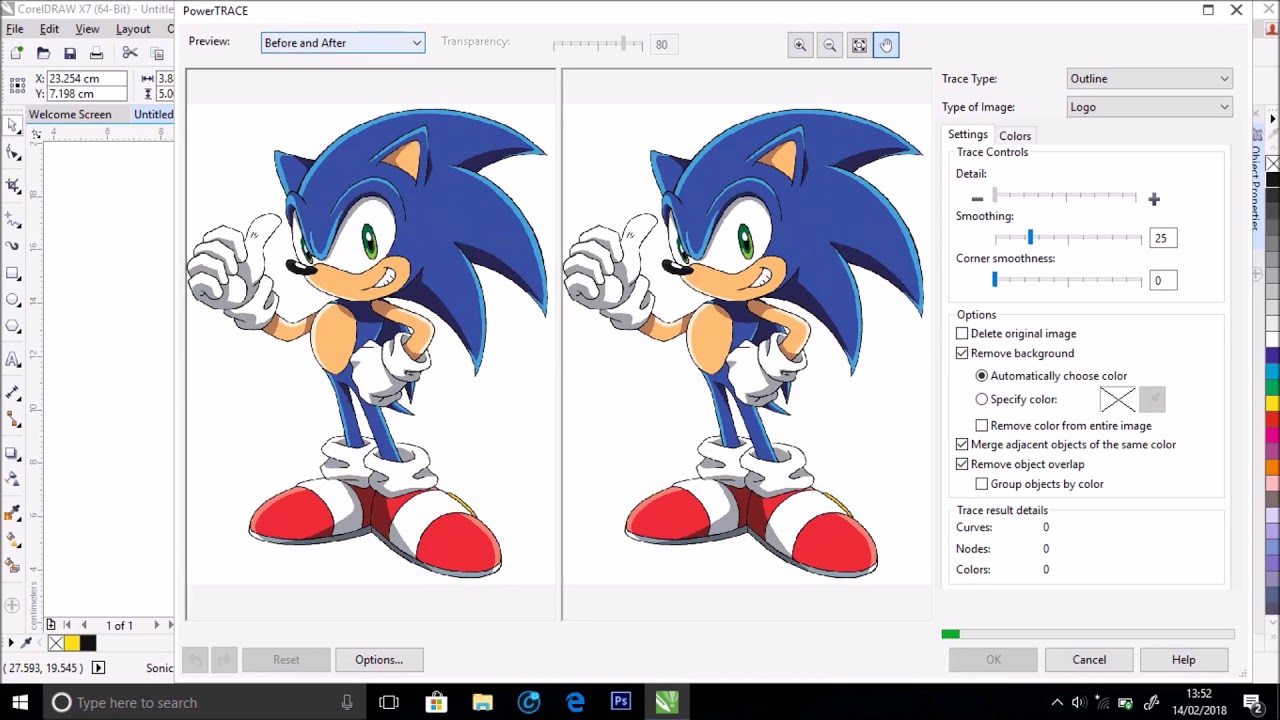1280x720 pixels.
Task: Open the File menu
Action: pos(15,29)
